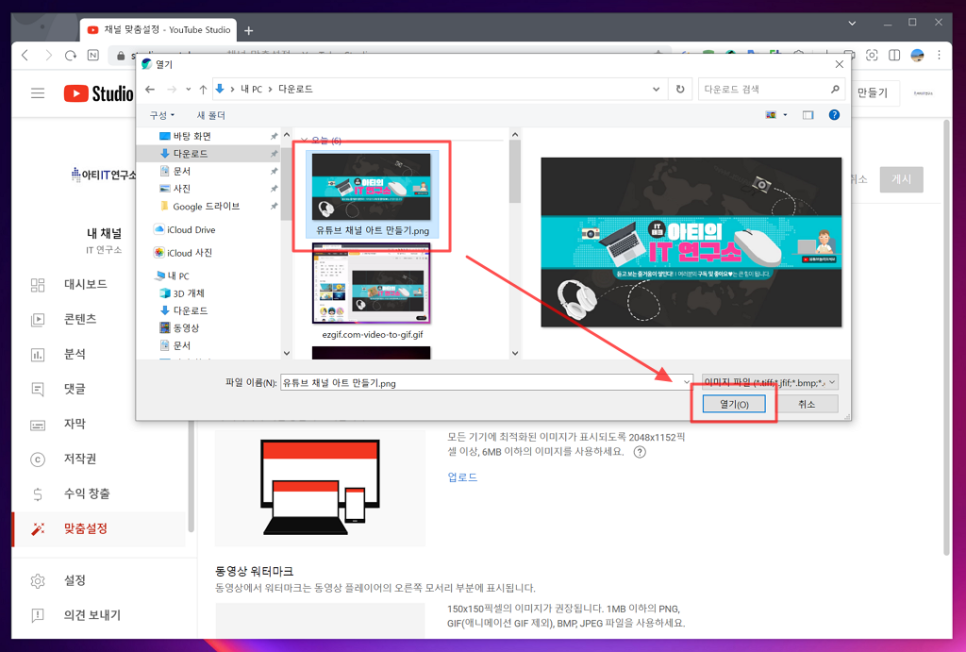Click the banner size help question icon
Viewport: 966px width, 652px height.
coord(640,452)
